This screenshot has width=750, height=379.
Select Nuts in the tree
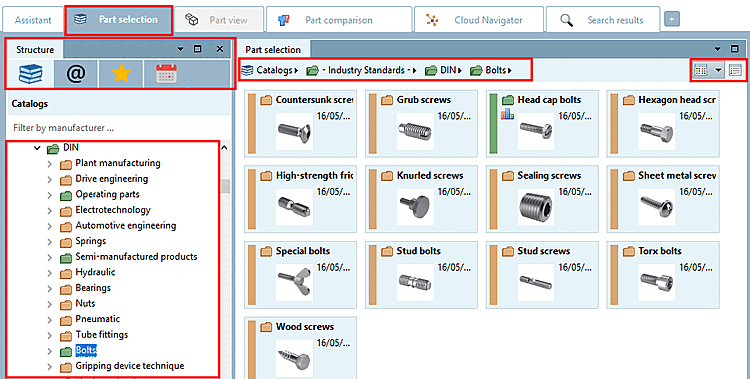click(x=85, y=303)
